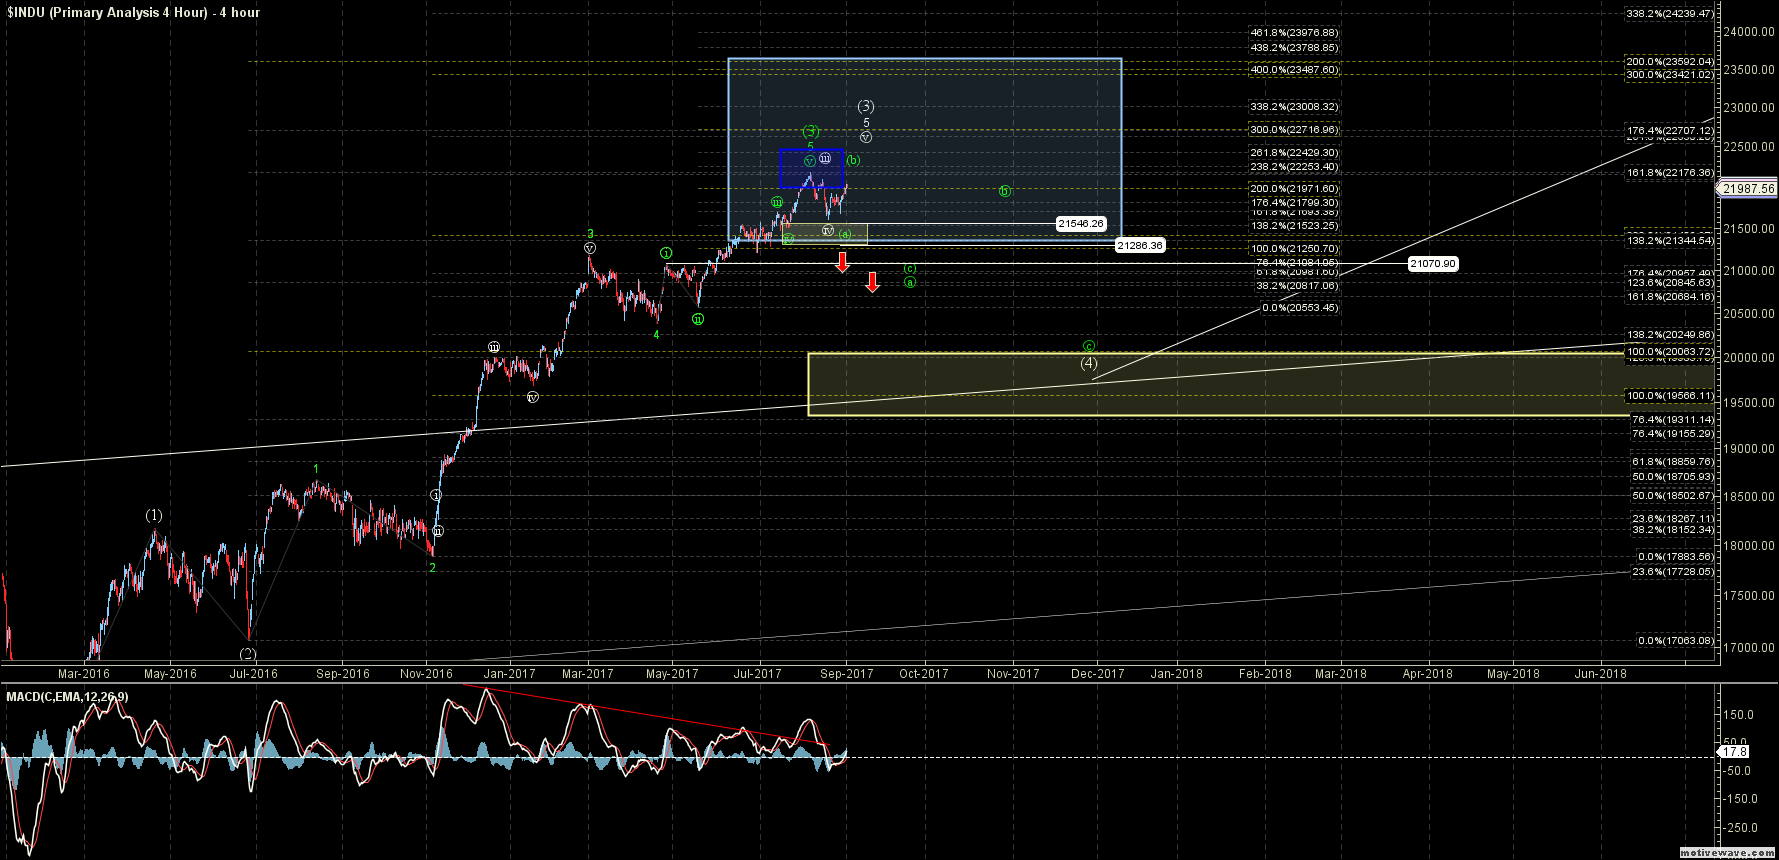Click the Feb-2018 date on time axis
The height and width of the screenshot is (860, 1779).
(x=1265, y=674)
